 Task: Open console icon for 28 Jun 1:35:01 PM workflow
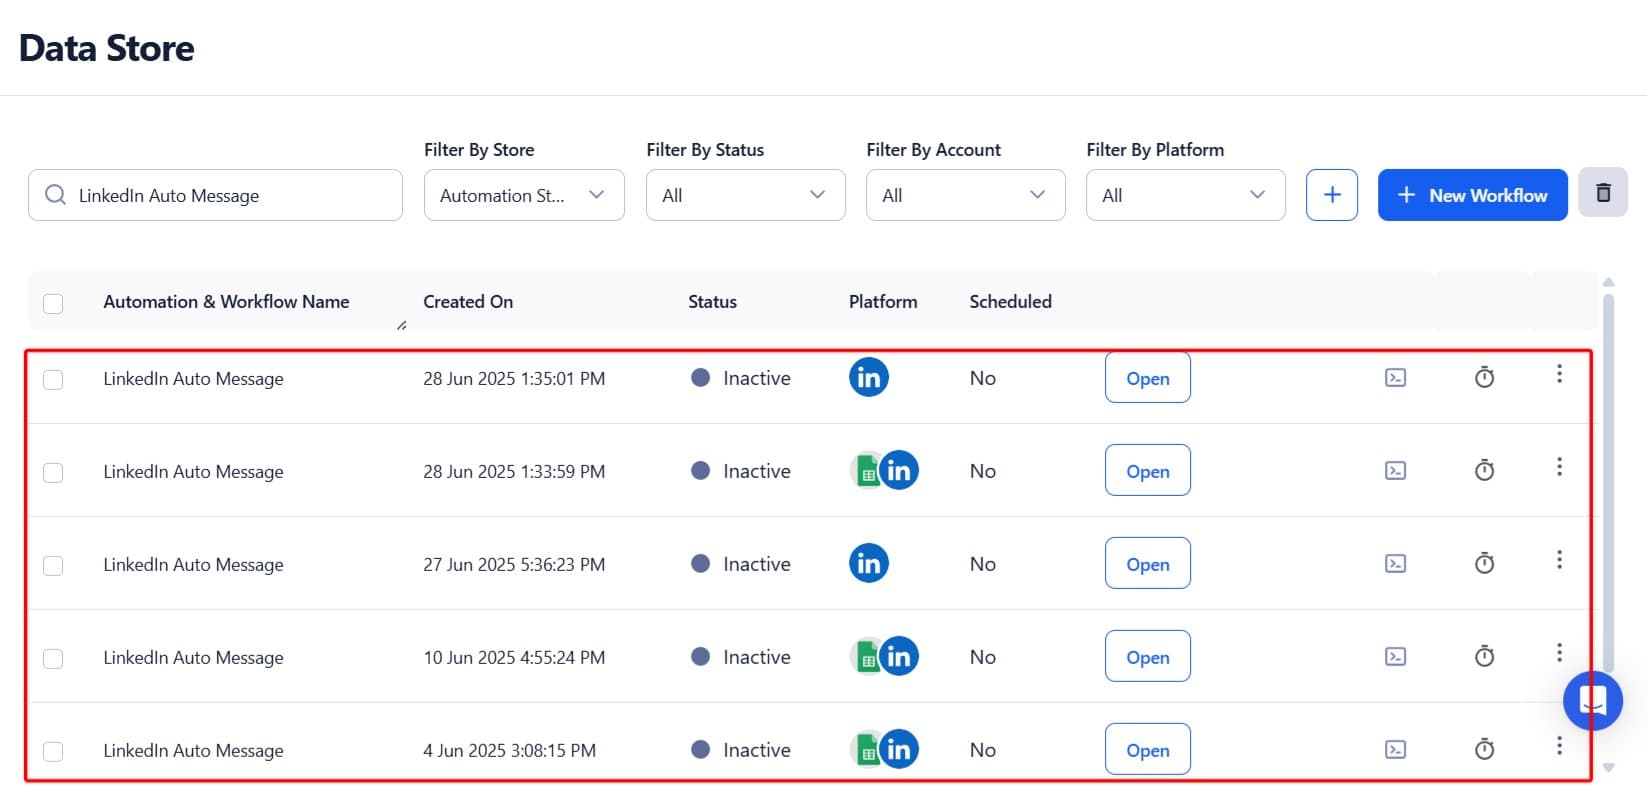coord(1395,378)
